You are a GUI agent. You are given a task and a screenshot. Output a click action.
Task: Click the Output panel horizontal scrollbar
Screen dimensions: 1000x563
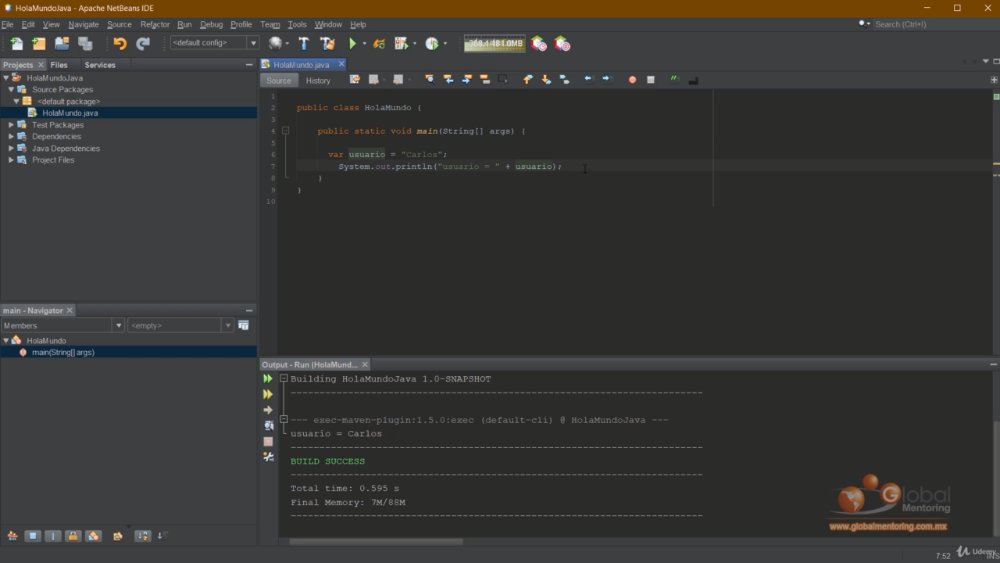(x=376, y=542)
